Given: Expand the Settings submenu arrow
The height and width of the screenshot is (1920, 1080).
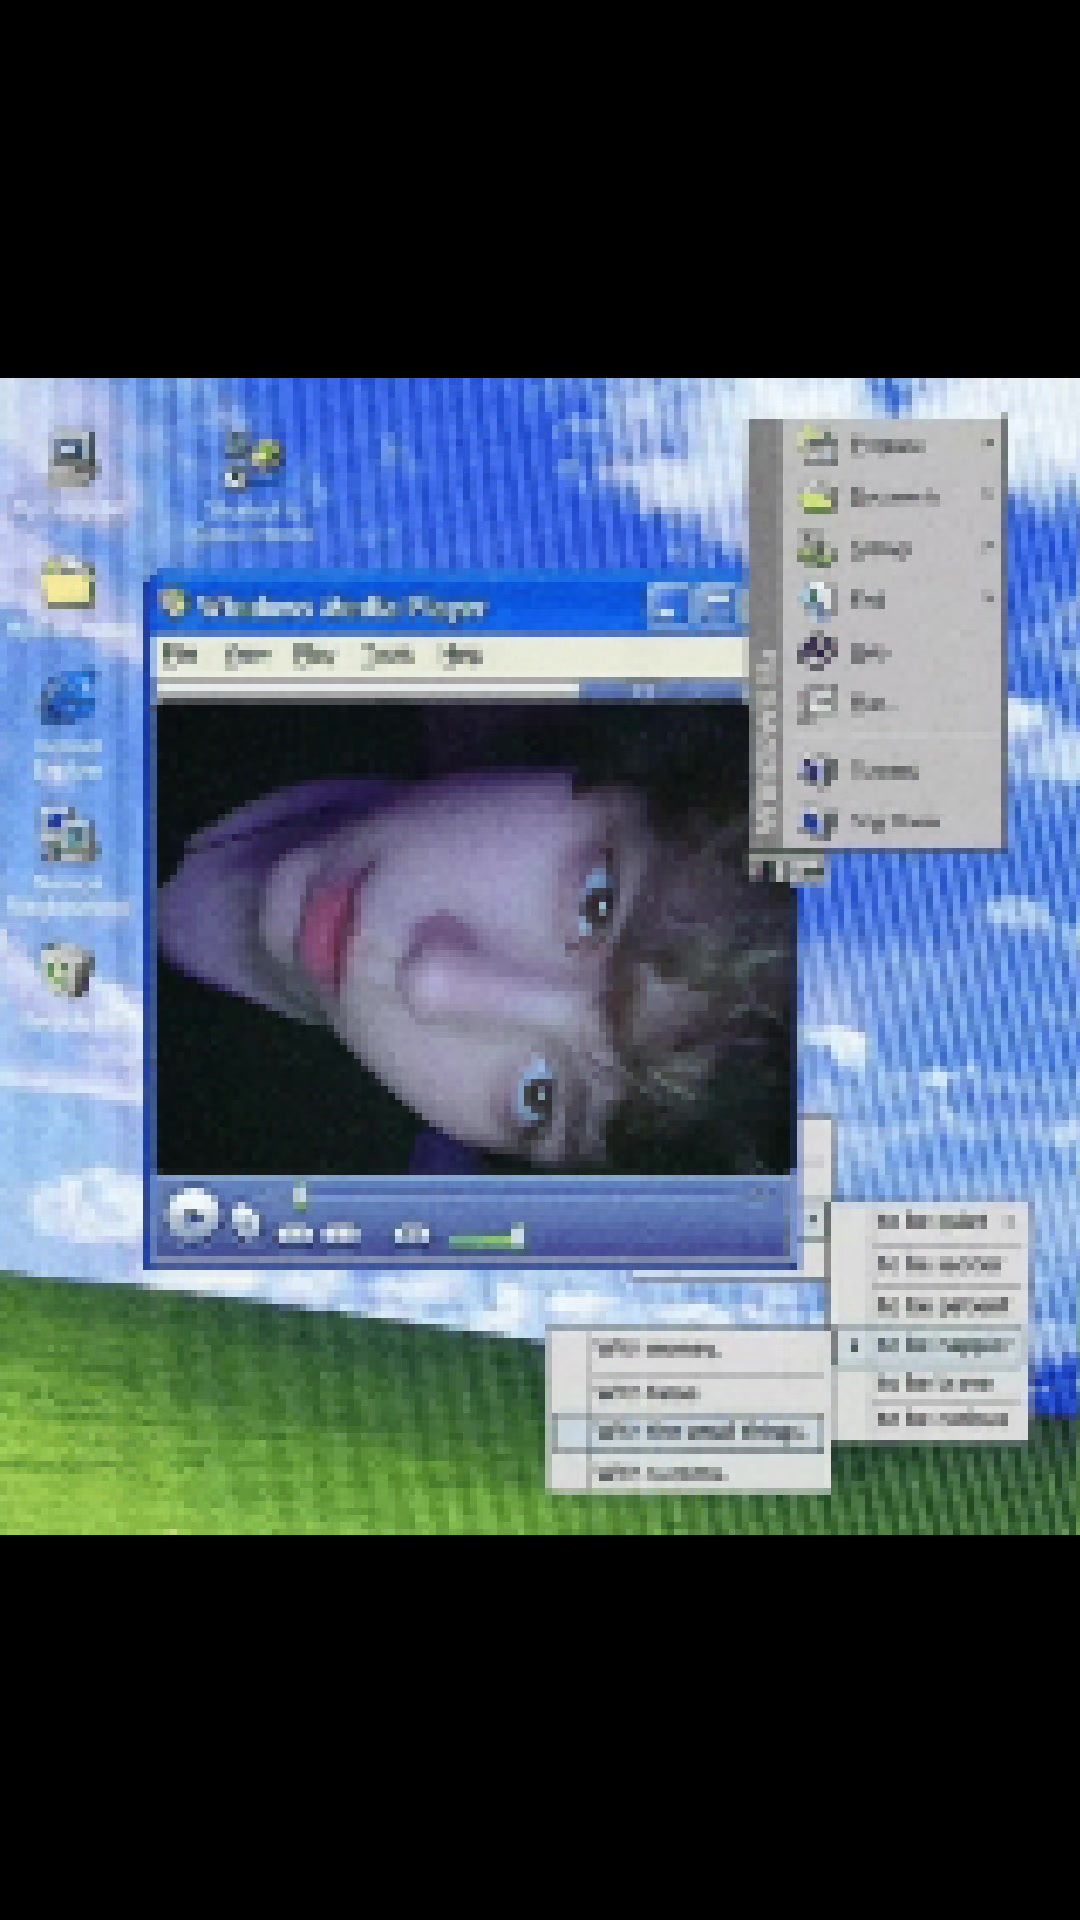Looking at the screenshot, I should (x=988, y=546).
